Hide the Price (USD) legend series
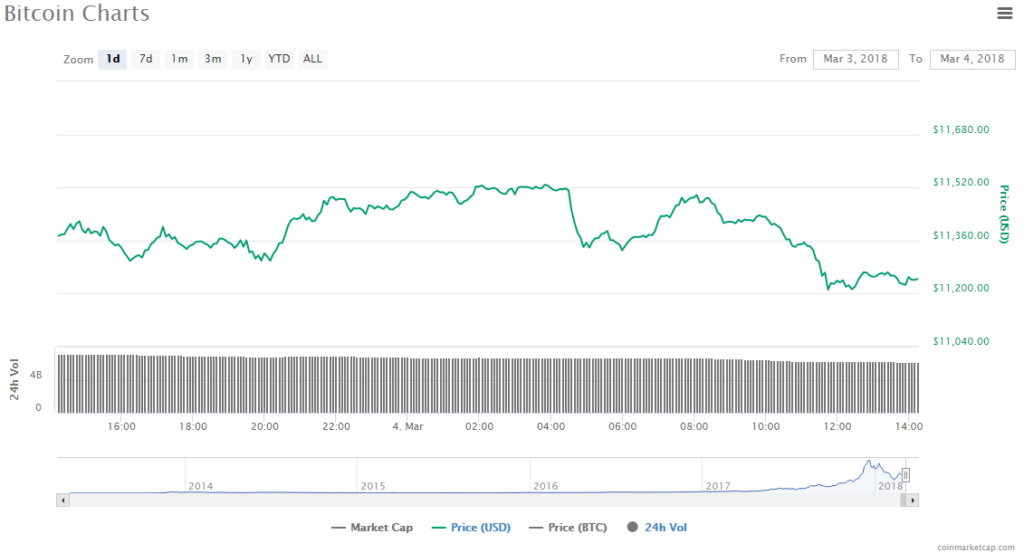1024x553 pixels. pyautogui.click(x=471, y=527)
